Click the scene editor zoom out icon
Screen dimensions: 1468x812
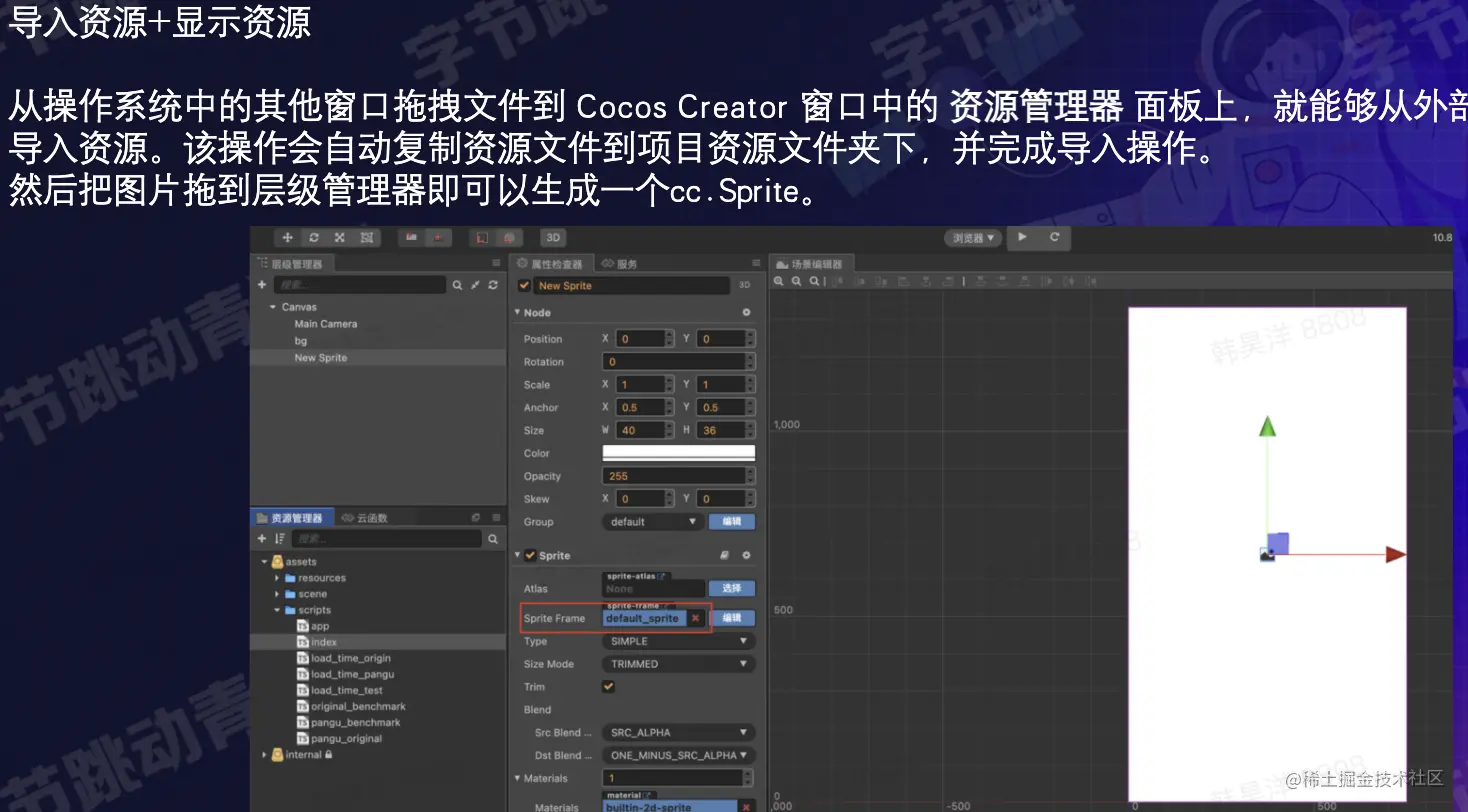point(797,282)
